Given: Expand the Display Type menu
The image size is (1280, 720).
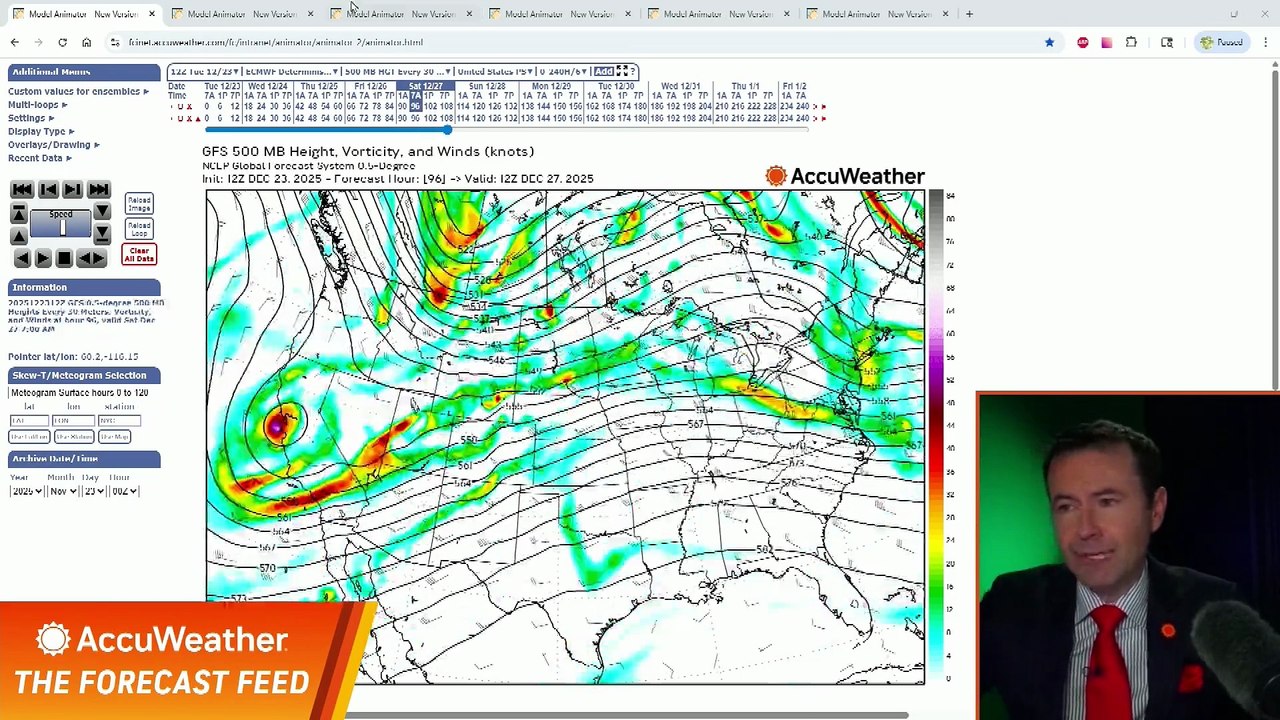Looking at the screenshot, I should (41, 131).
